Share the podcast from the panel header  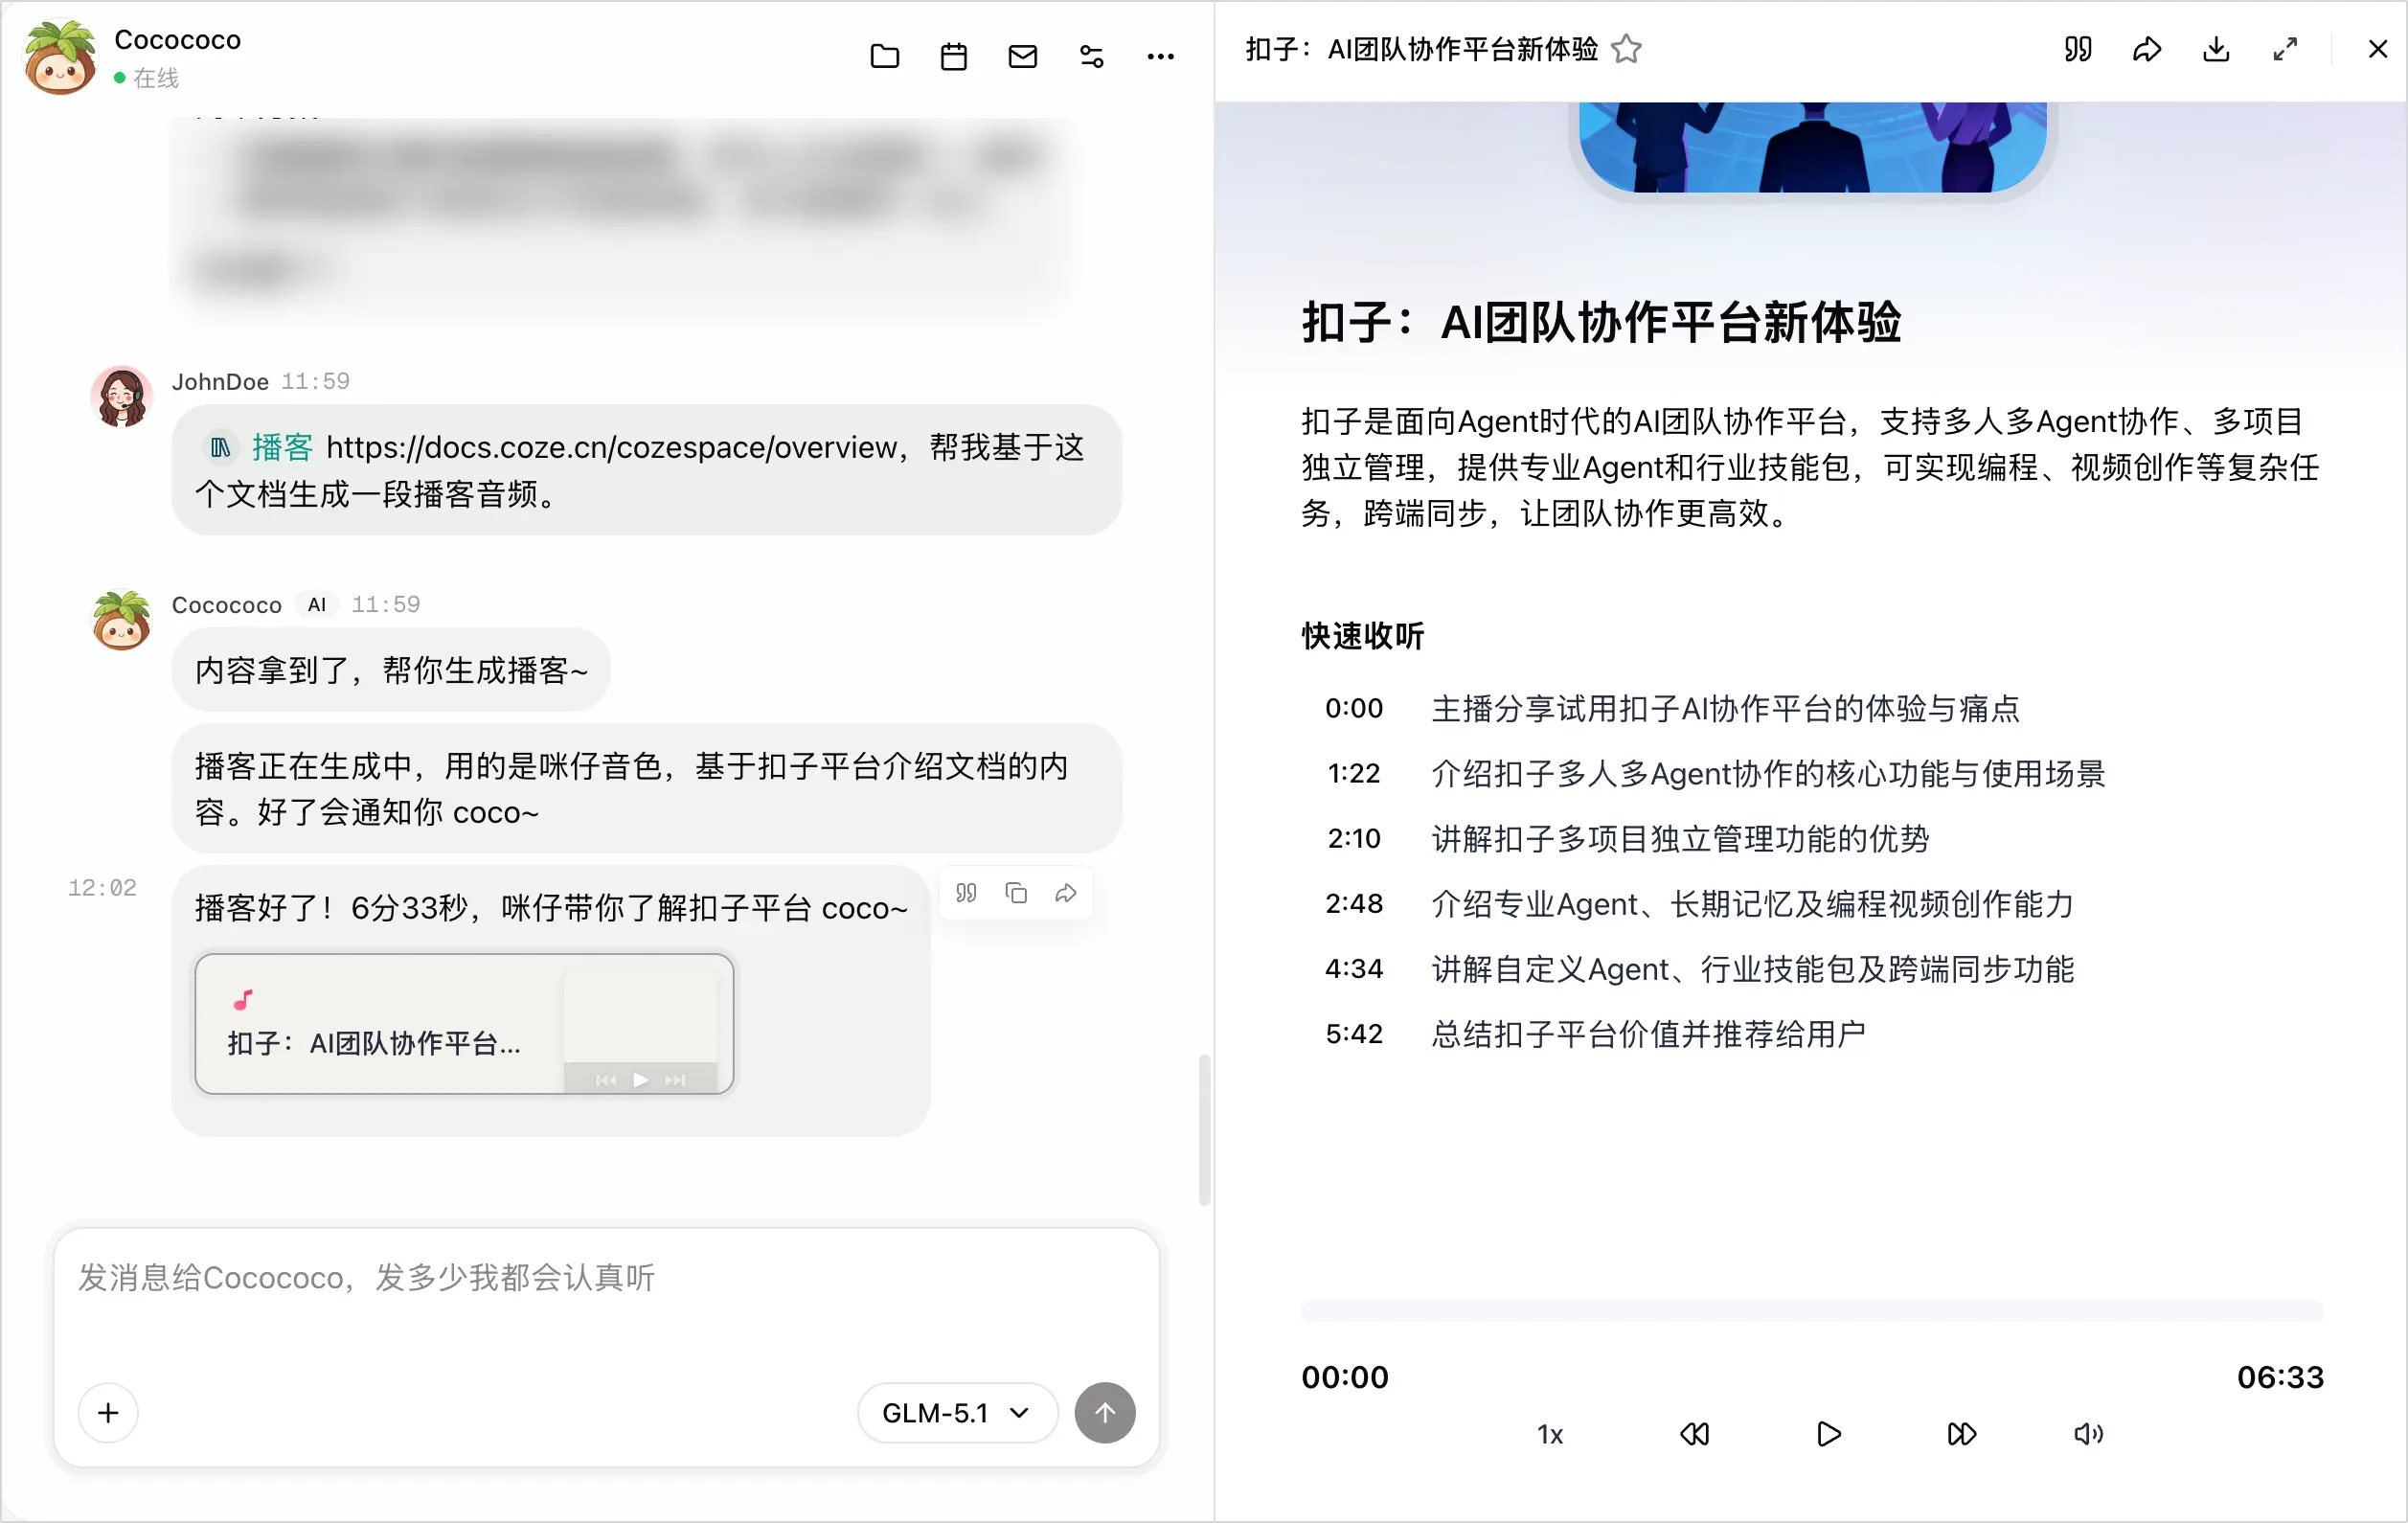(2147, 49)
